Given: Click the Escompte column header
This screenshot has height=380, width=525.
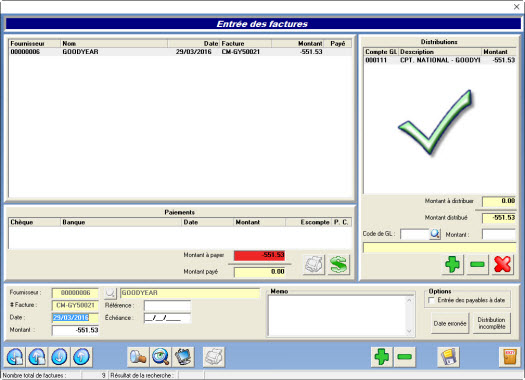Looking at the screenshot, I should pos(308,222).
